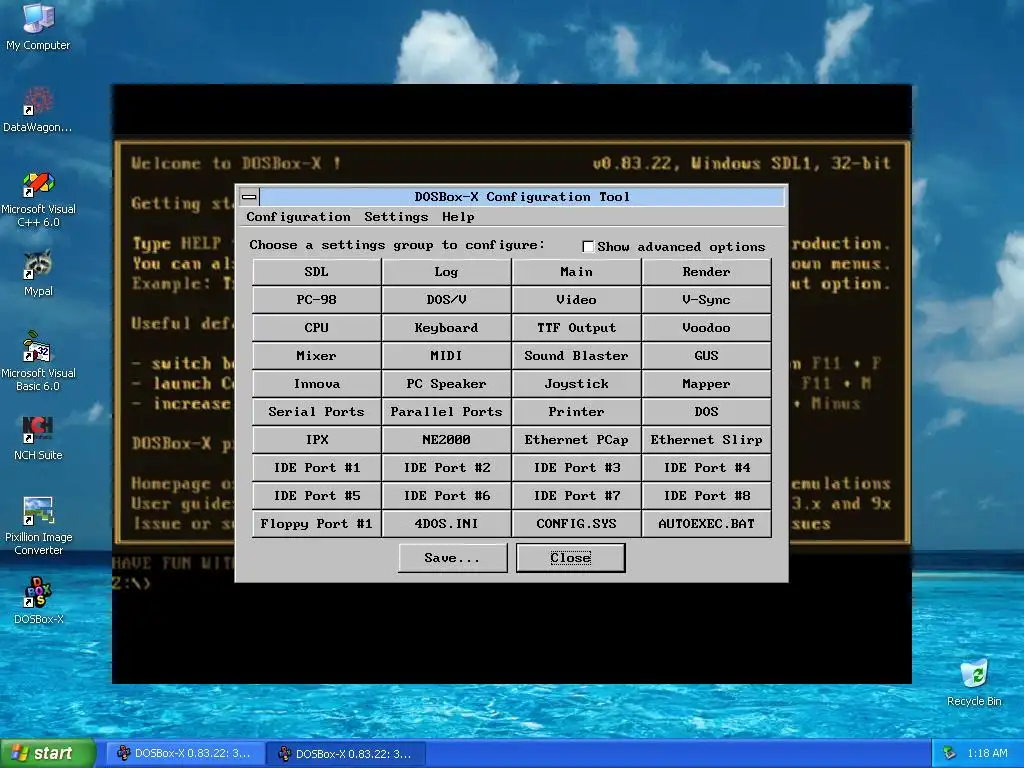Open the IPX settings group
Image resolution: width=1024 pixels, height=768 pixels.
[x=316, y=440]
